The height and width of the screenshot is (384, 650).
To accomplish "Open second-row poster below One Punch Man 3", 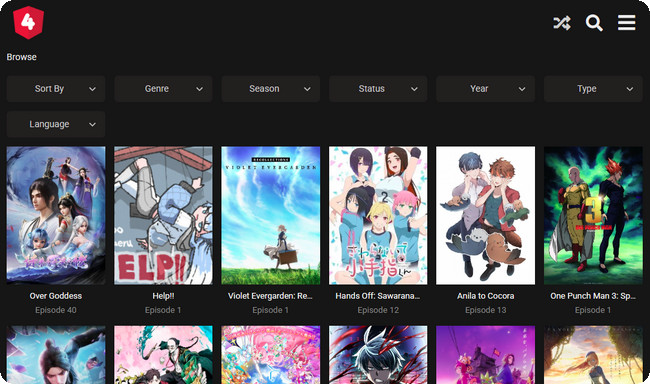I will 593,355.
